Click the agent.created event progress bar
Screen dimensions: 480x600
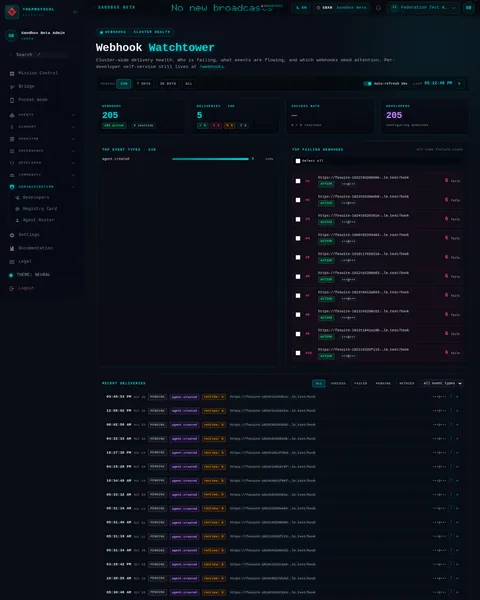[x=210, y=159]
